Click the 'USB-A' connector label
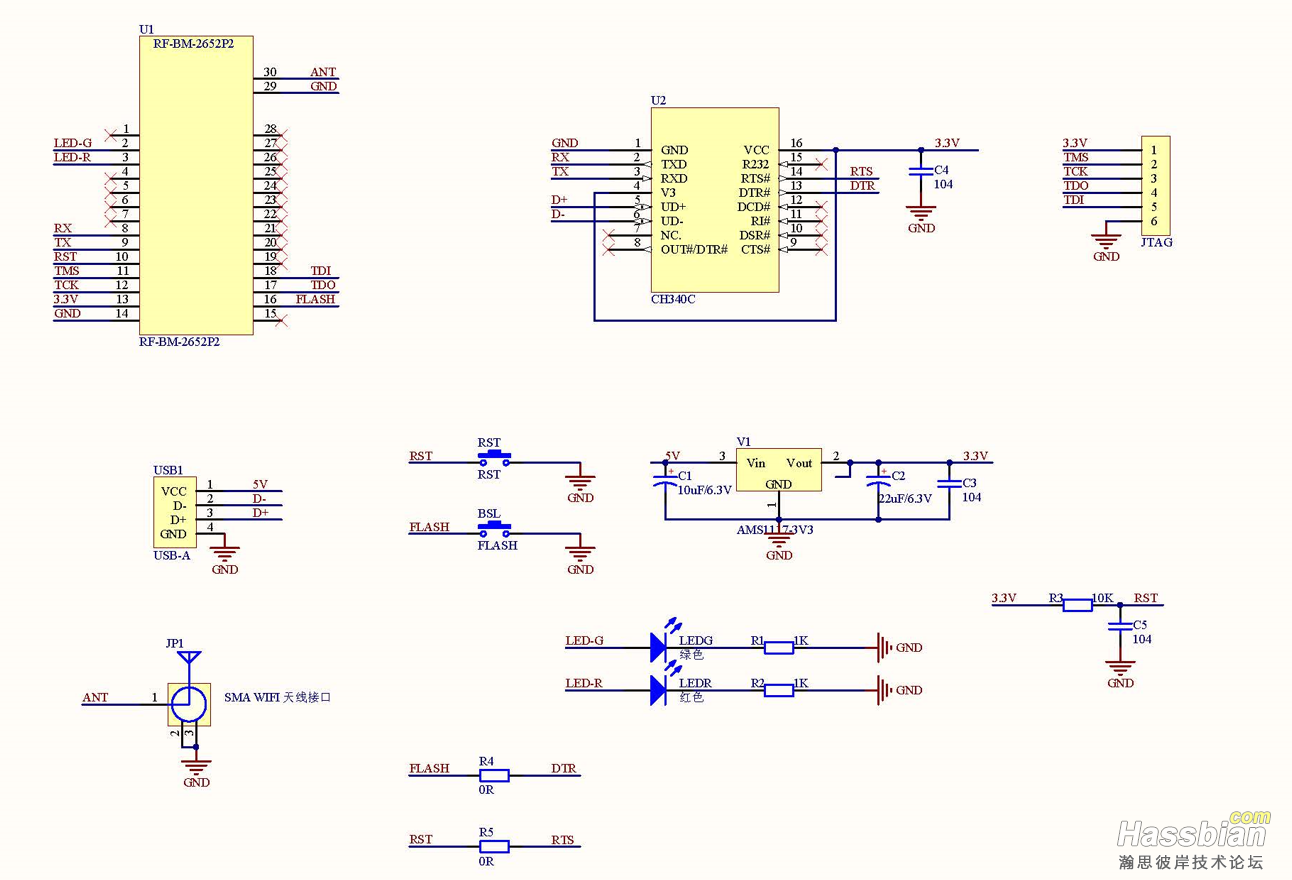 [x=171, y=555]
